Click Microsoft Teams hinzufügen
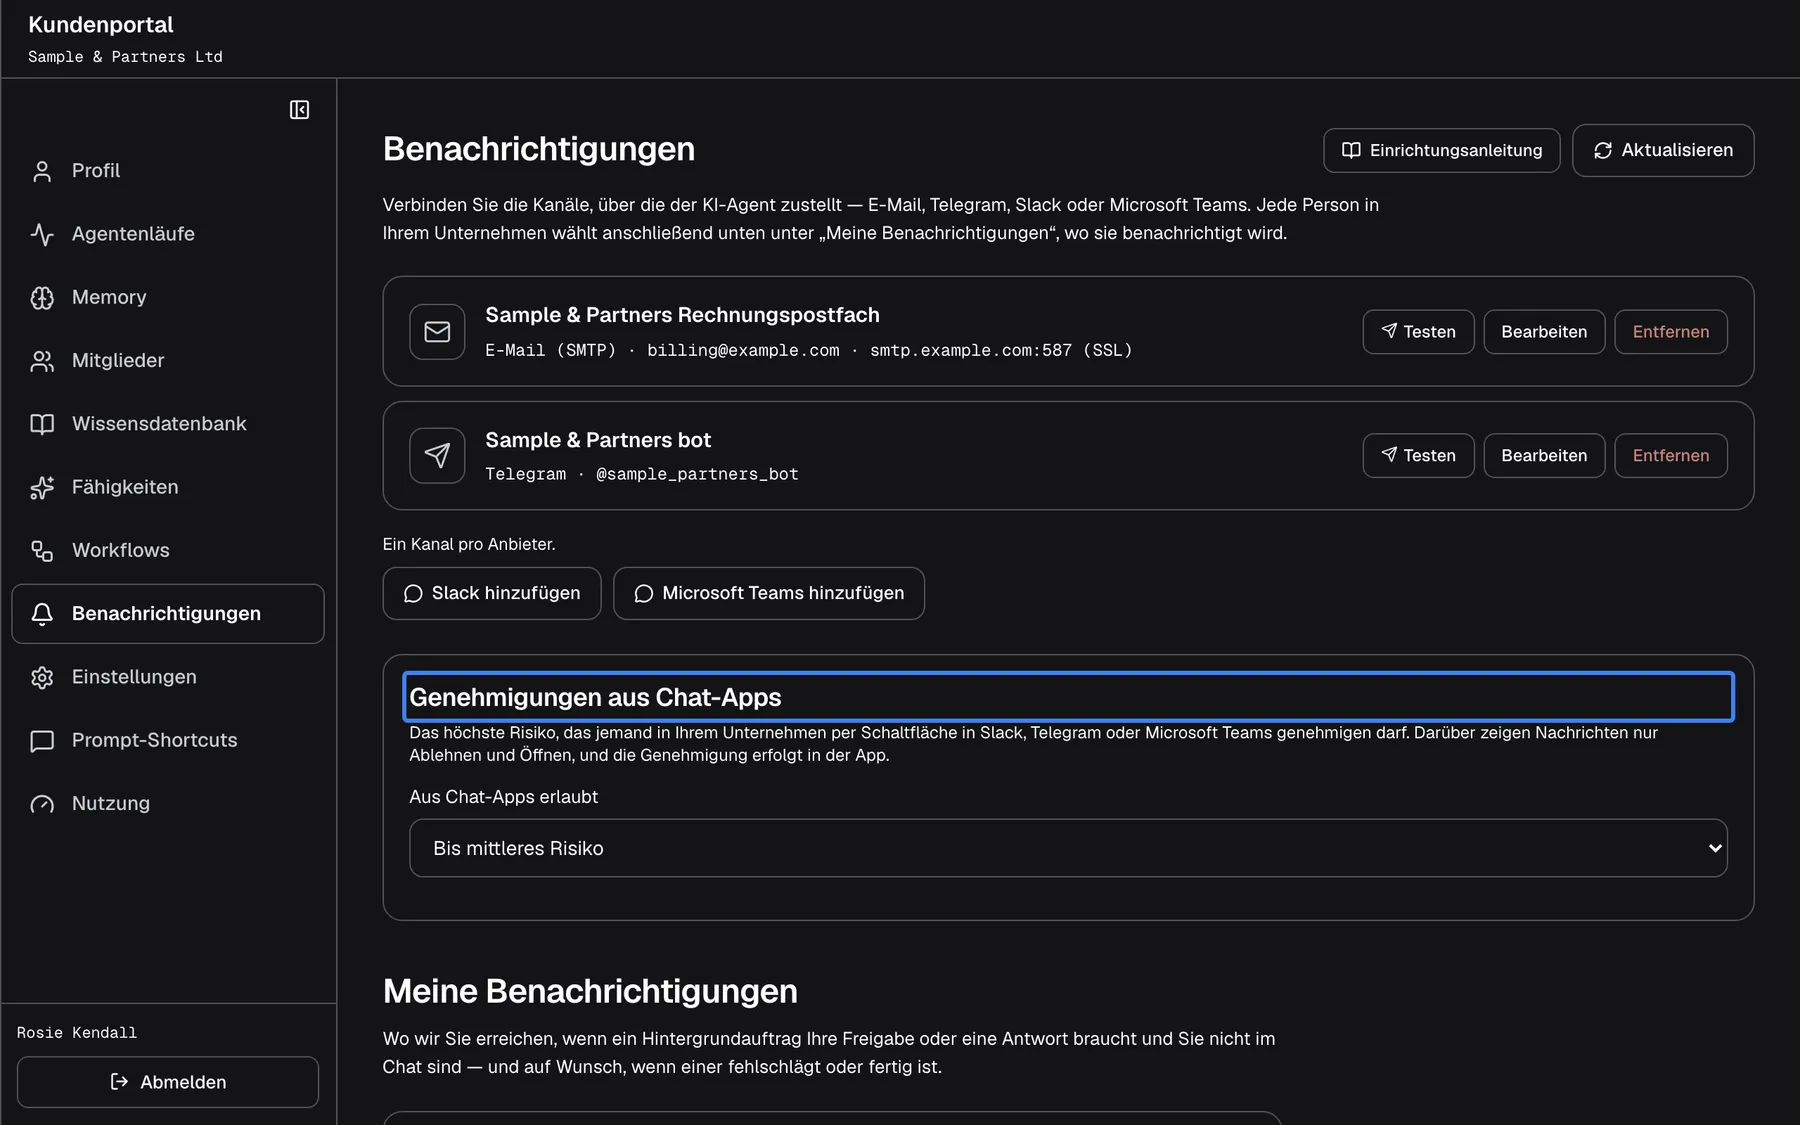Viewport: 1800px width, 1125px height. tap(769, 594)
